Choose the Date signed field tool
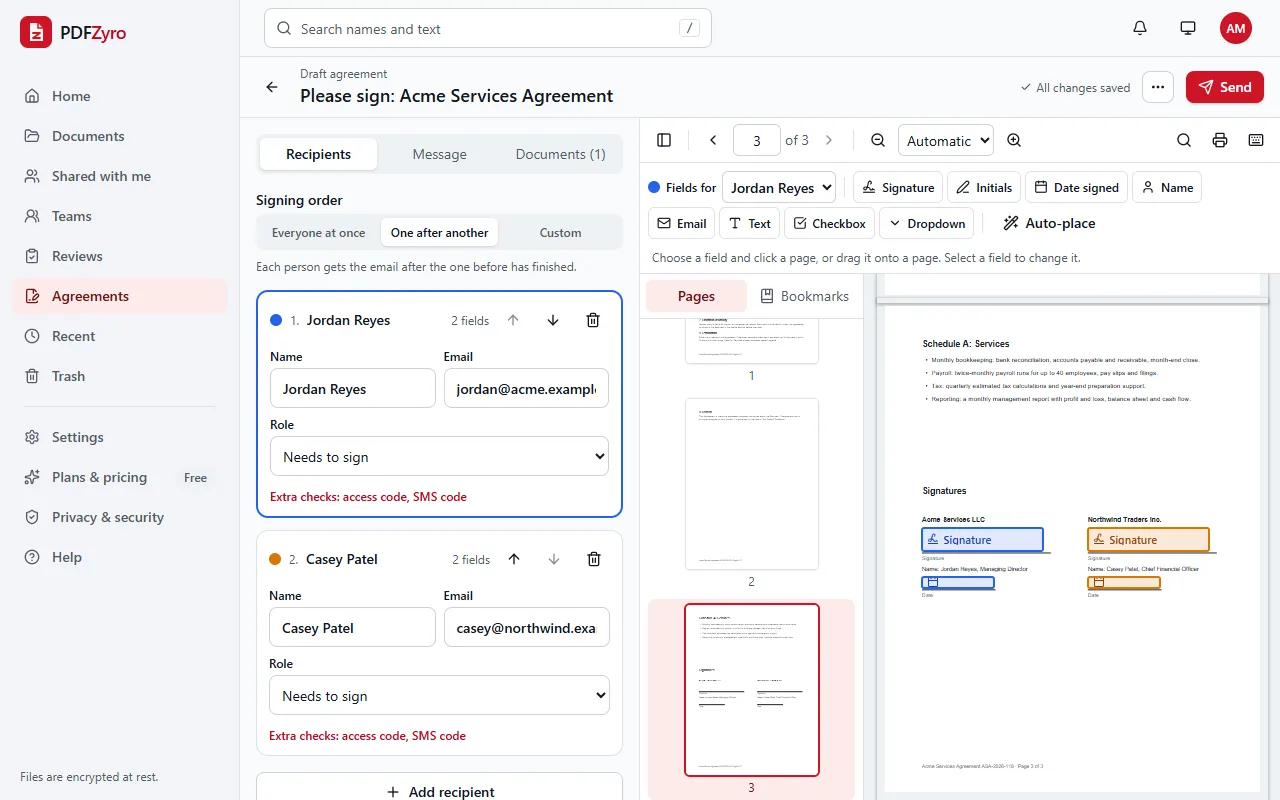The width and height of the screenshot is (1280, 800). [1076, 187]
